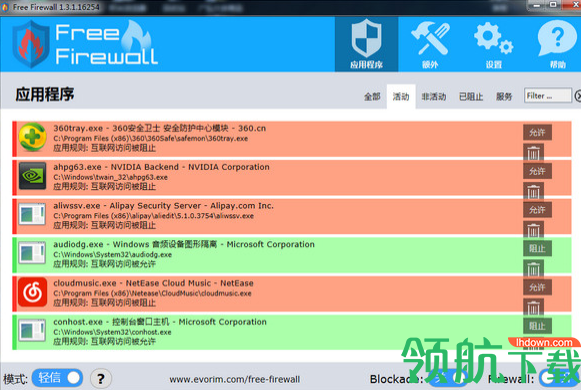This screenshot has height=390, width=581.
Task: Select the ahpg63.exe NVIDIA icon
Action: 33,176
